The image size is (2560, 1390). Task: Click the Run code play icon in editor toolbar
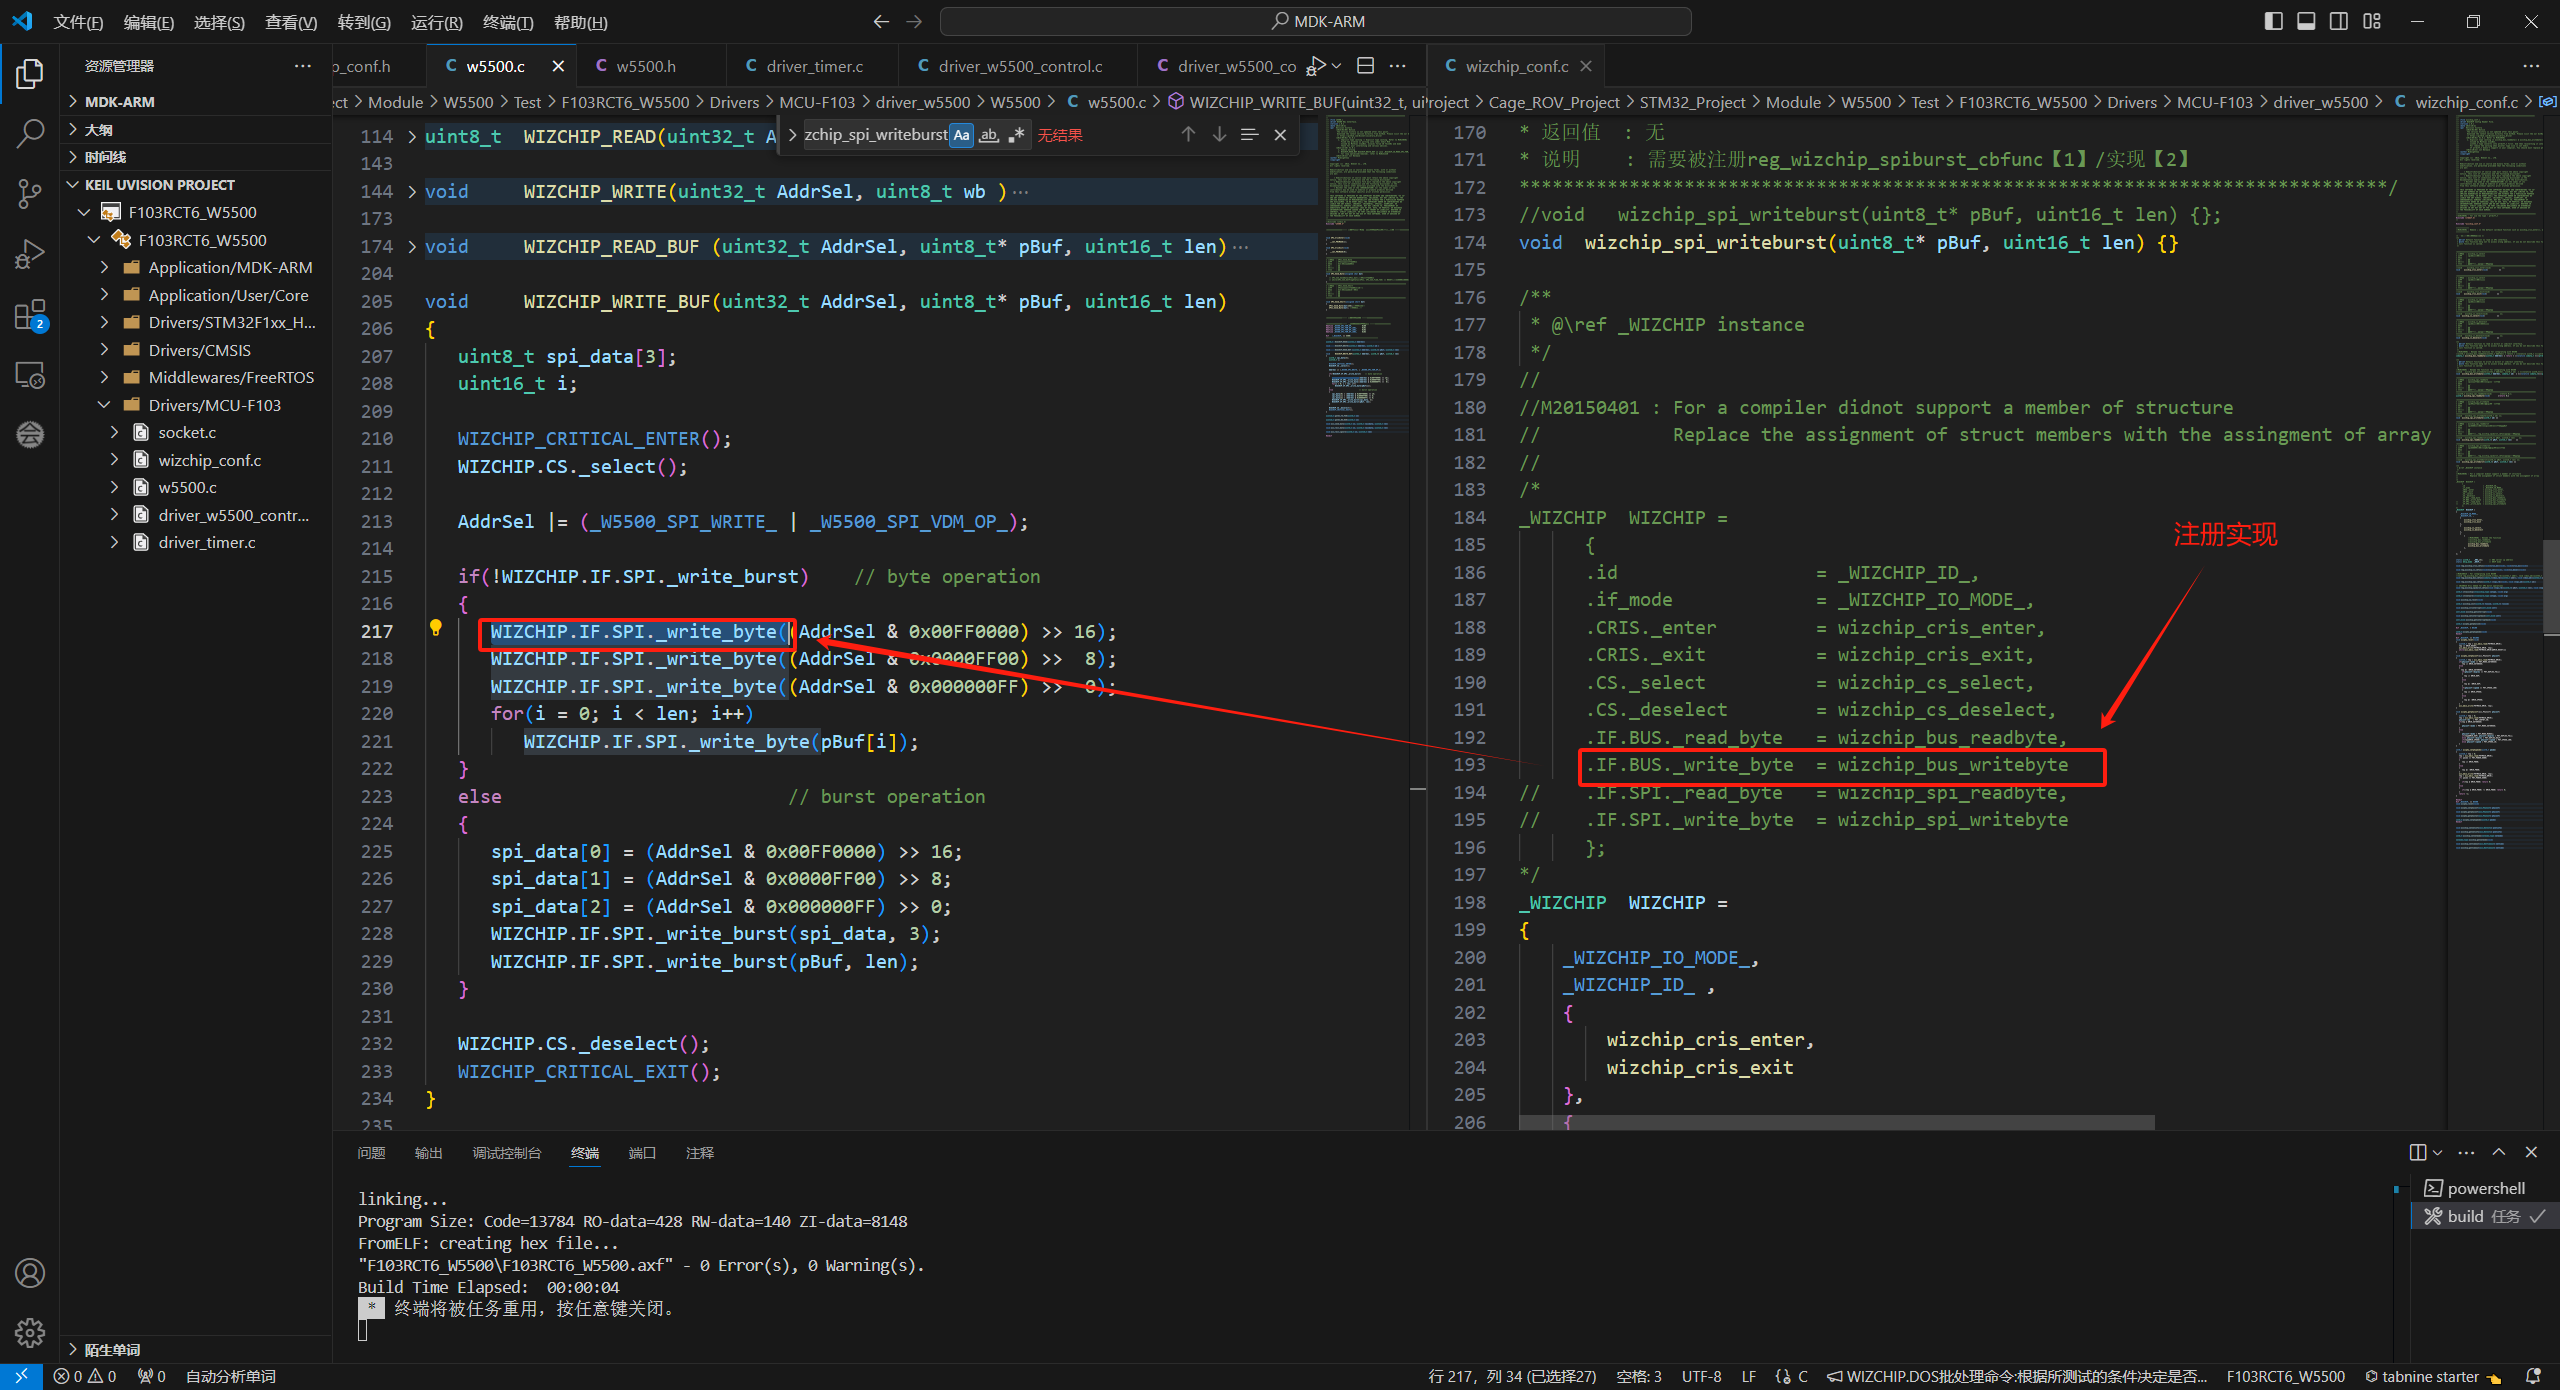1318,66
